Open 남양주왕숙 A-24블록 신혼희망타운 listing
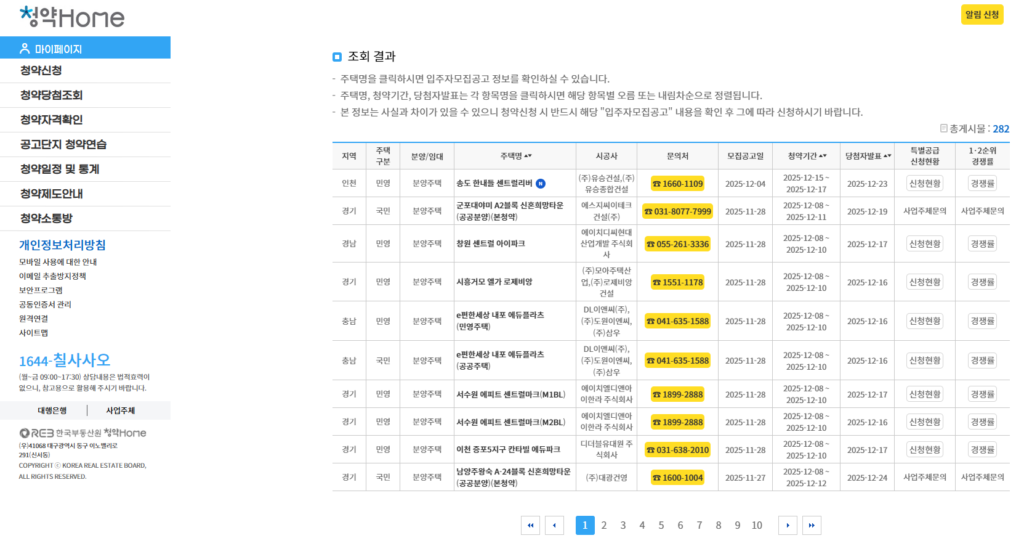 pos(513,477)
